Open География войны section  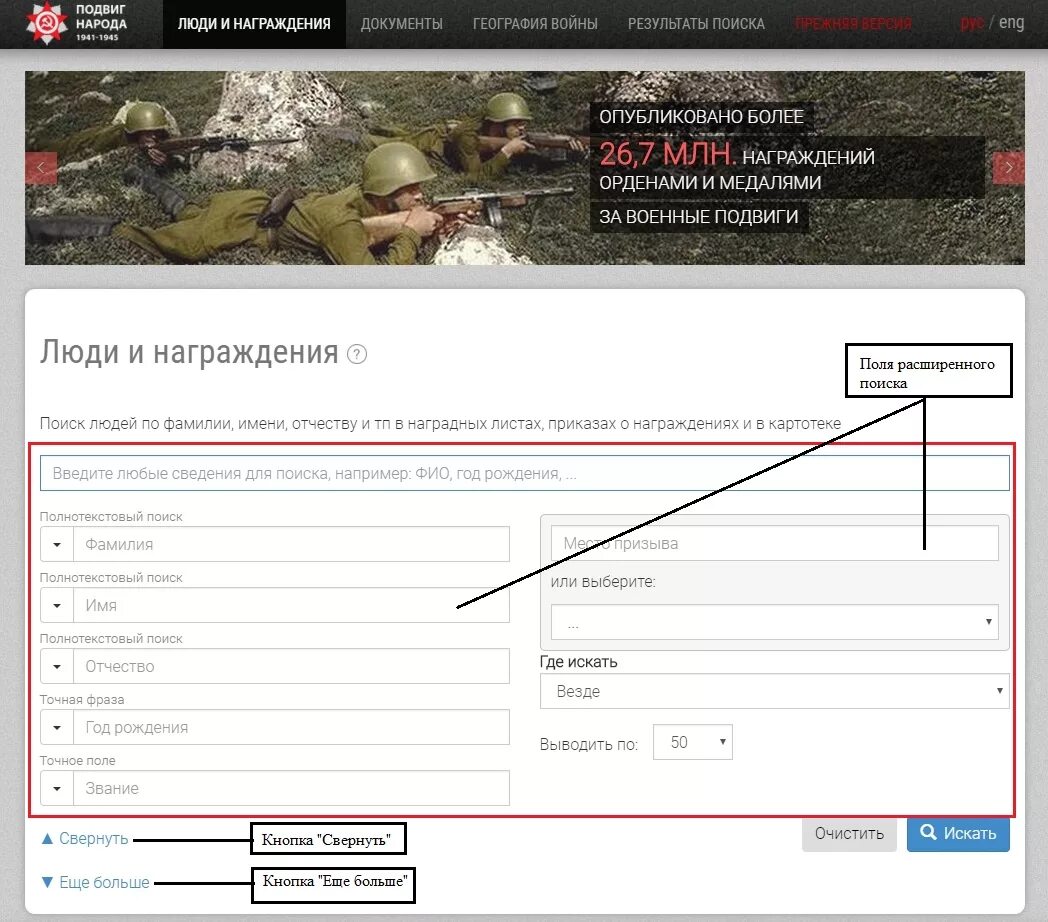(x=535, y=24)
